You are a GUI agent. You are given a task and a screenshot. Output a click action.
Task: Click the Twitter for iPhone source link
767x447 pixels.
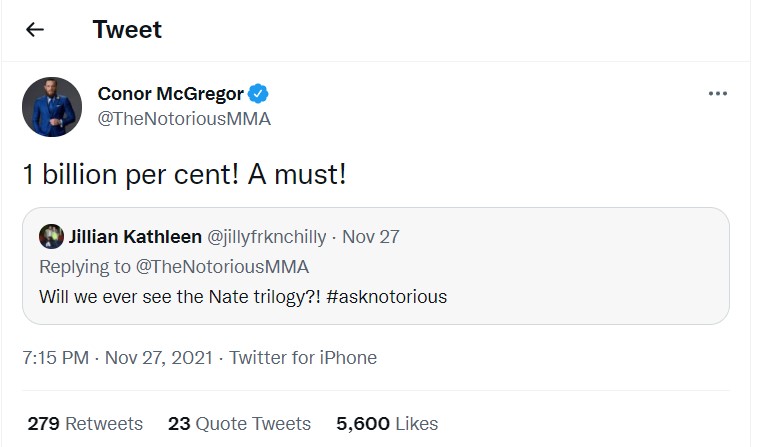[x=303, y=357]
